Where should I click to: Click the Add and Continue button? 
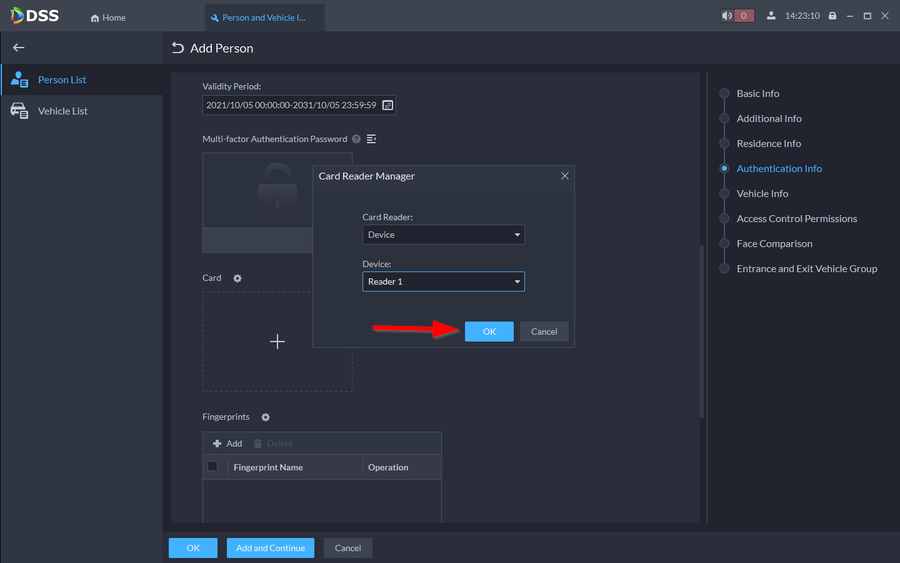click(270, 548)
